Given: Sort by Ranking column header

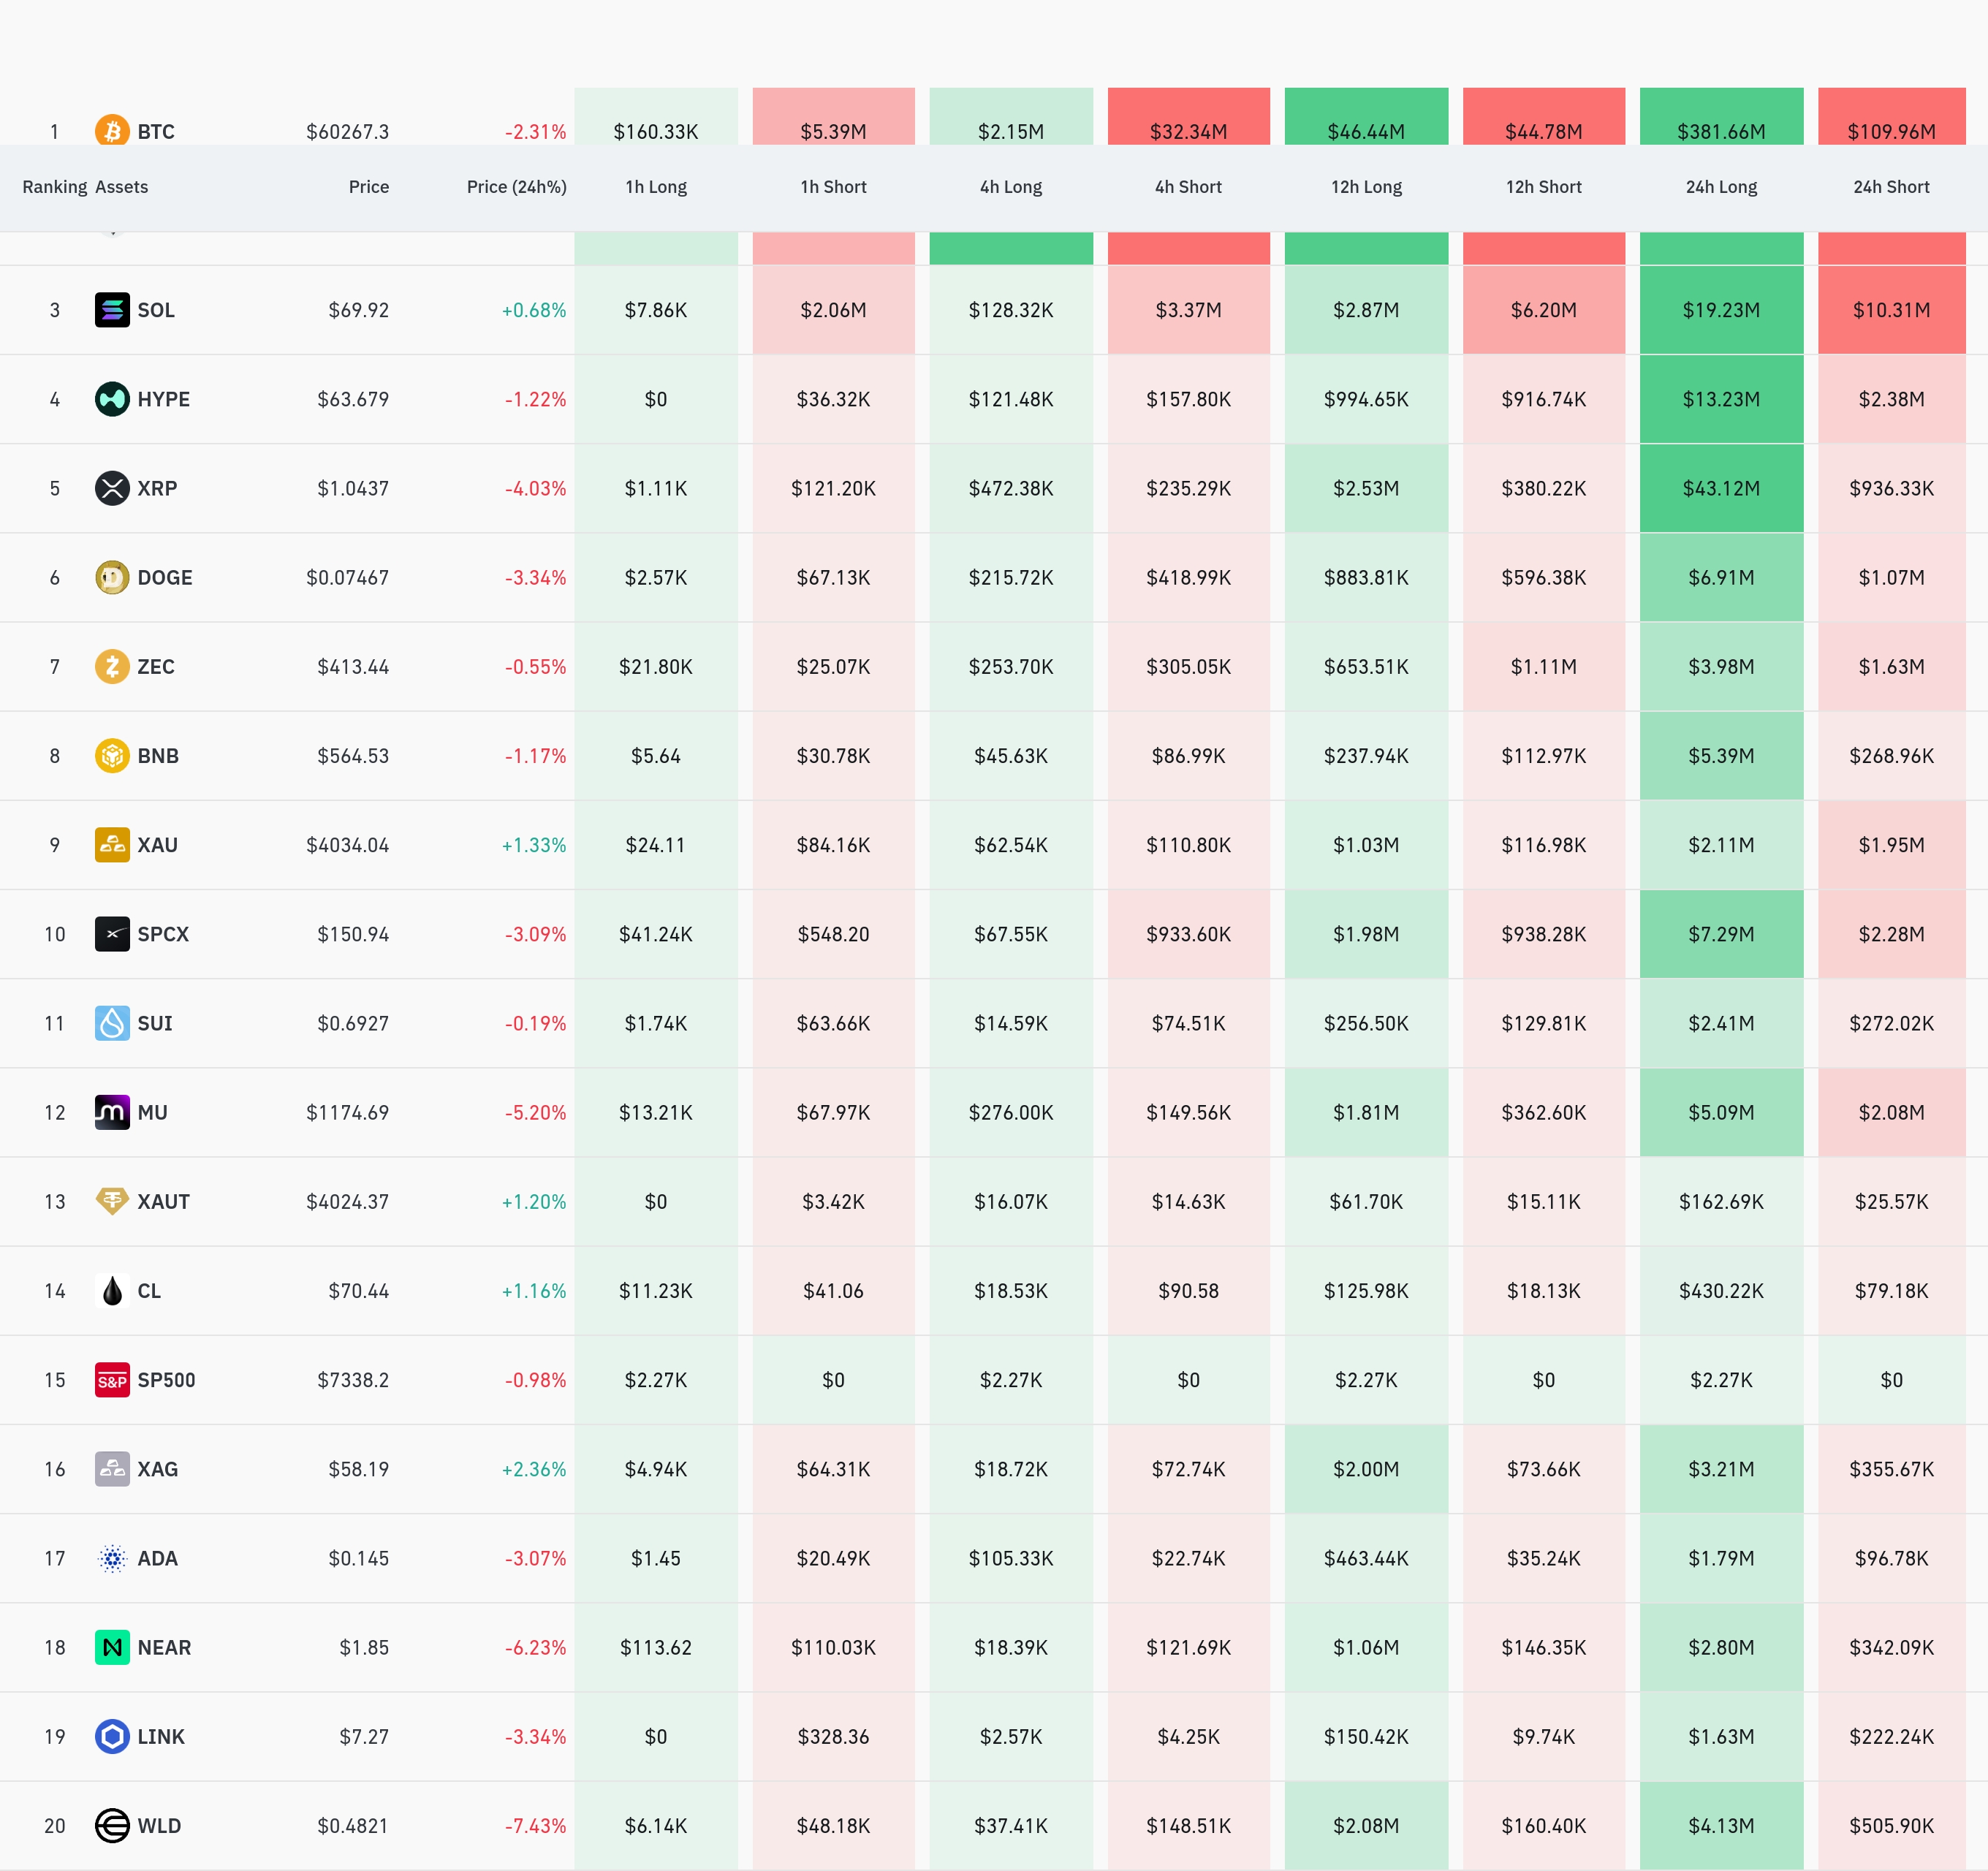Looking at the screenshot, I should point(55,187).
